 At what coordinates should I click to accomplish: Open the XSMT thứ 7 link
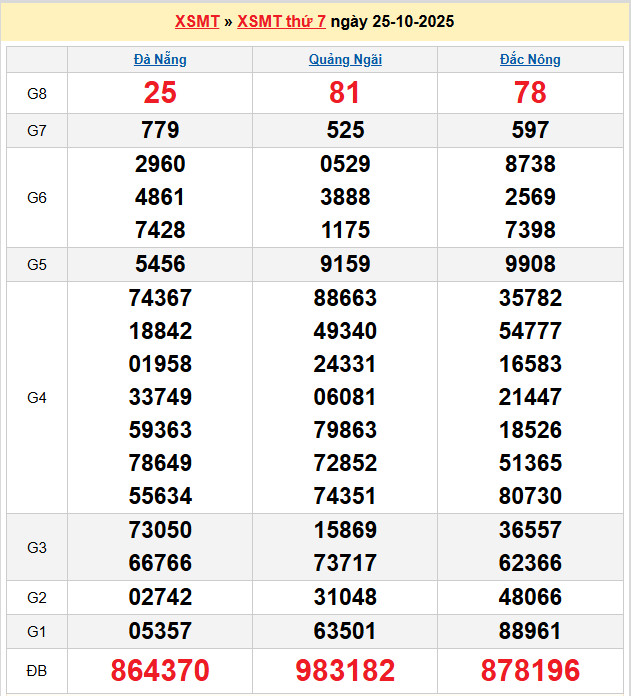(281, 21)
